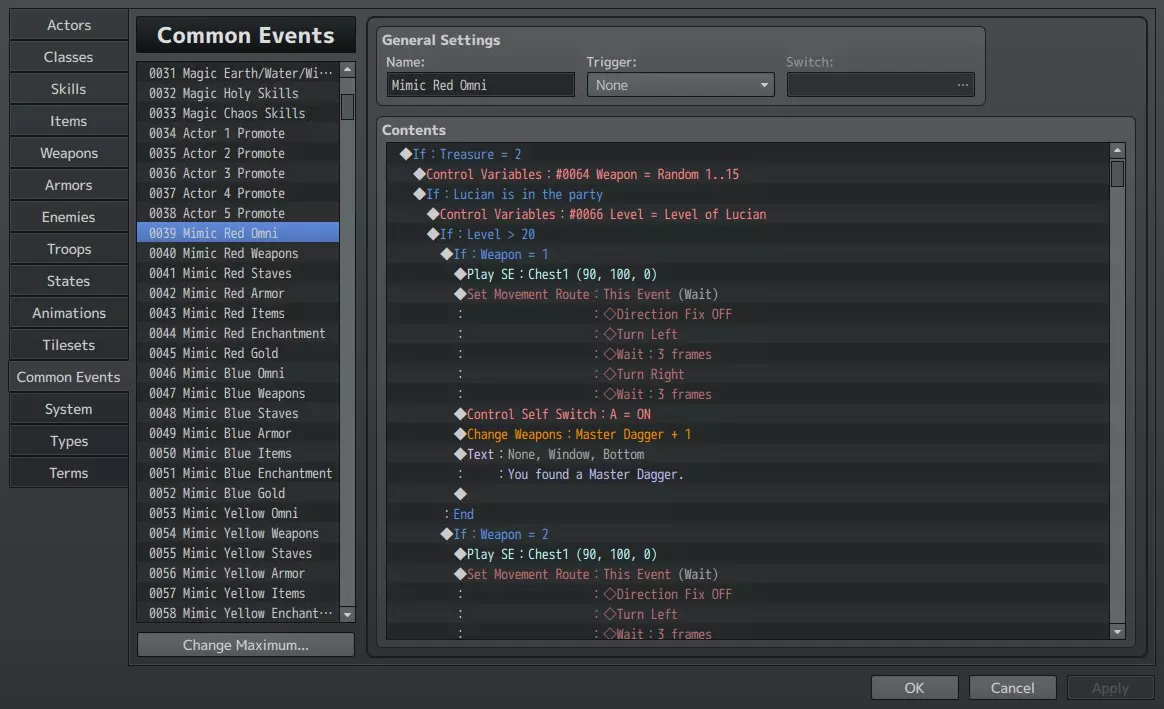Click the event list scrollbar thumb
This screenshot has width=1164, height=709.
click(x=347, y=107)
